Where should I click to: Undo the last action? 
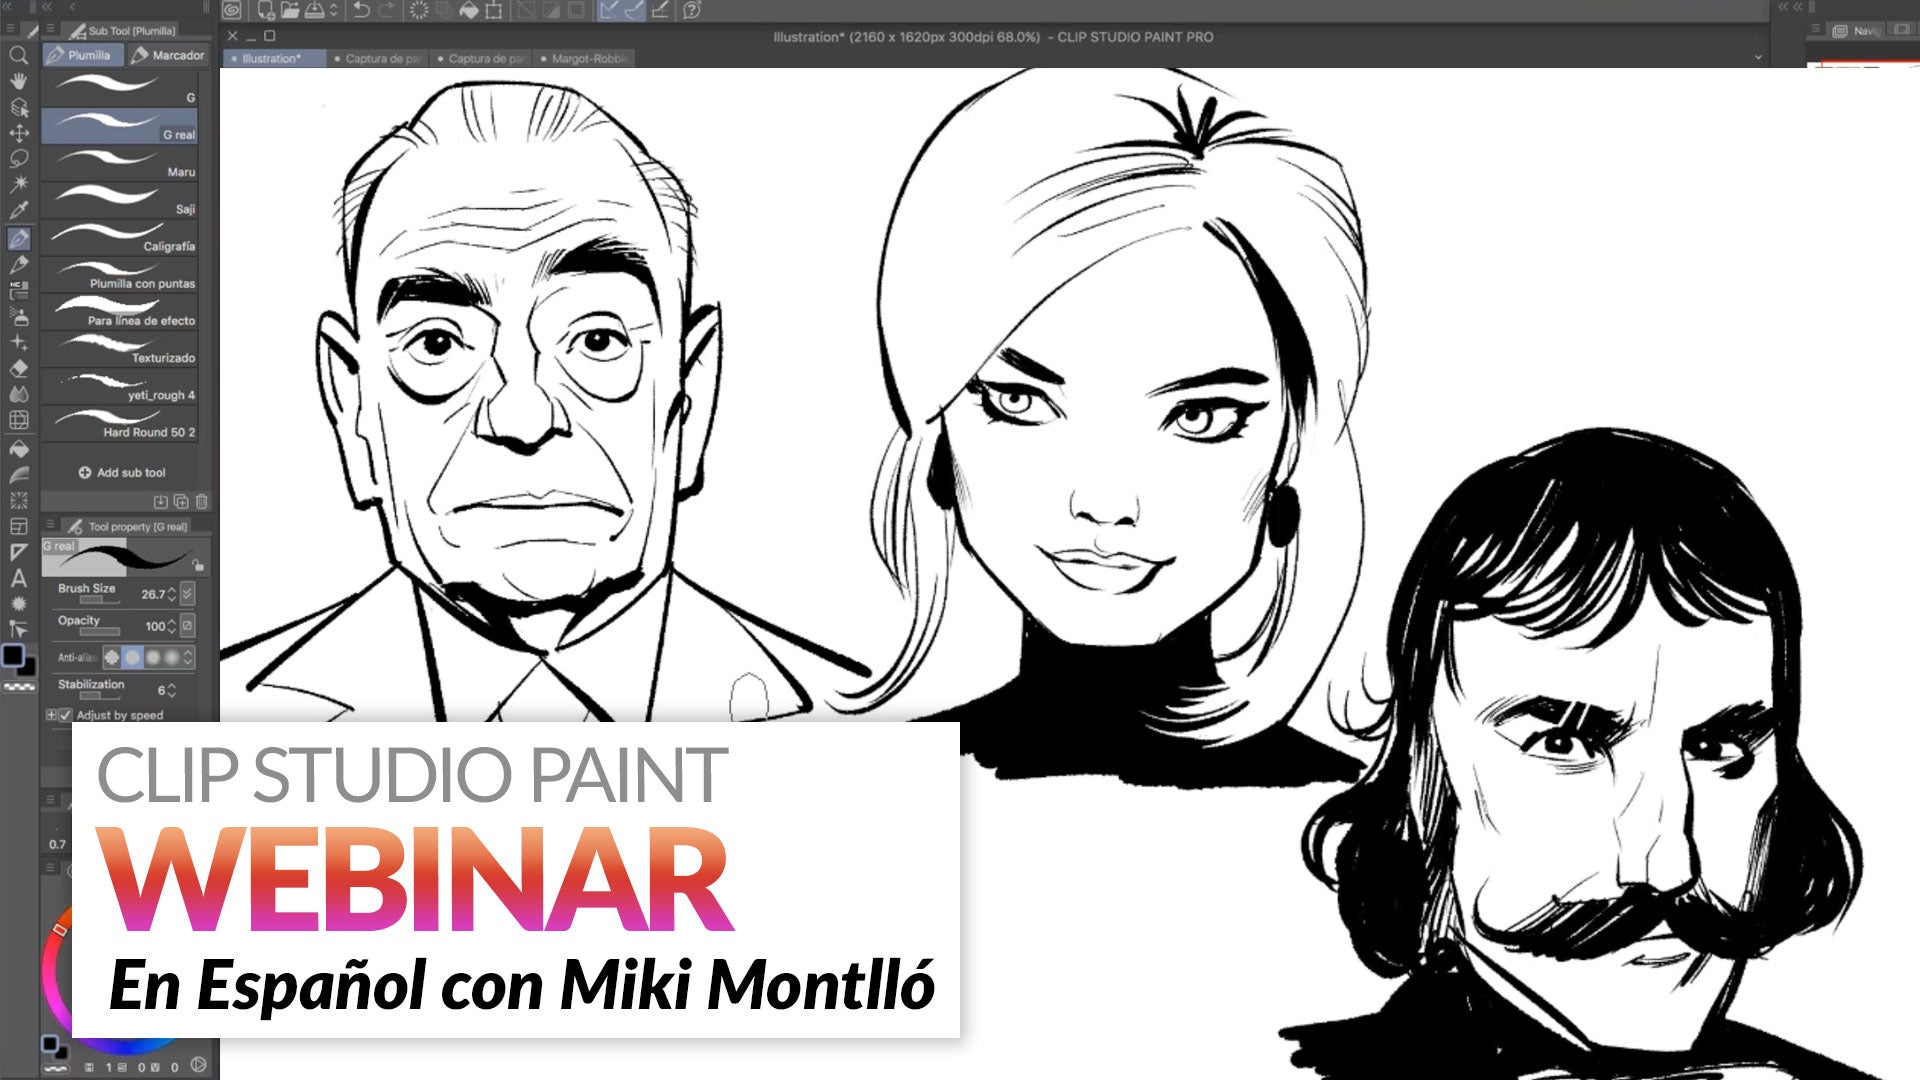361,10
